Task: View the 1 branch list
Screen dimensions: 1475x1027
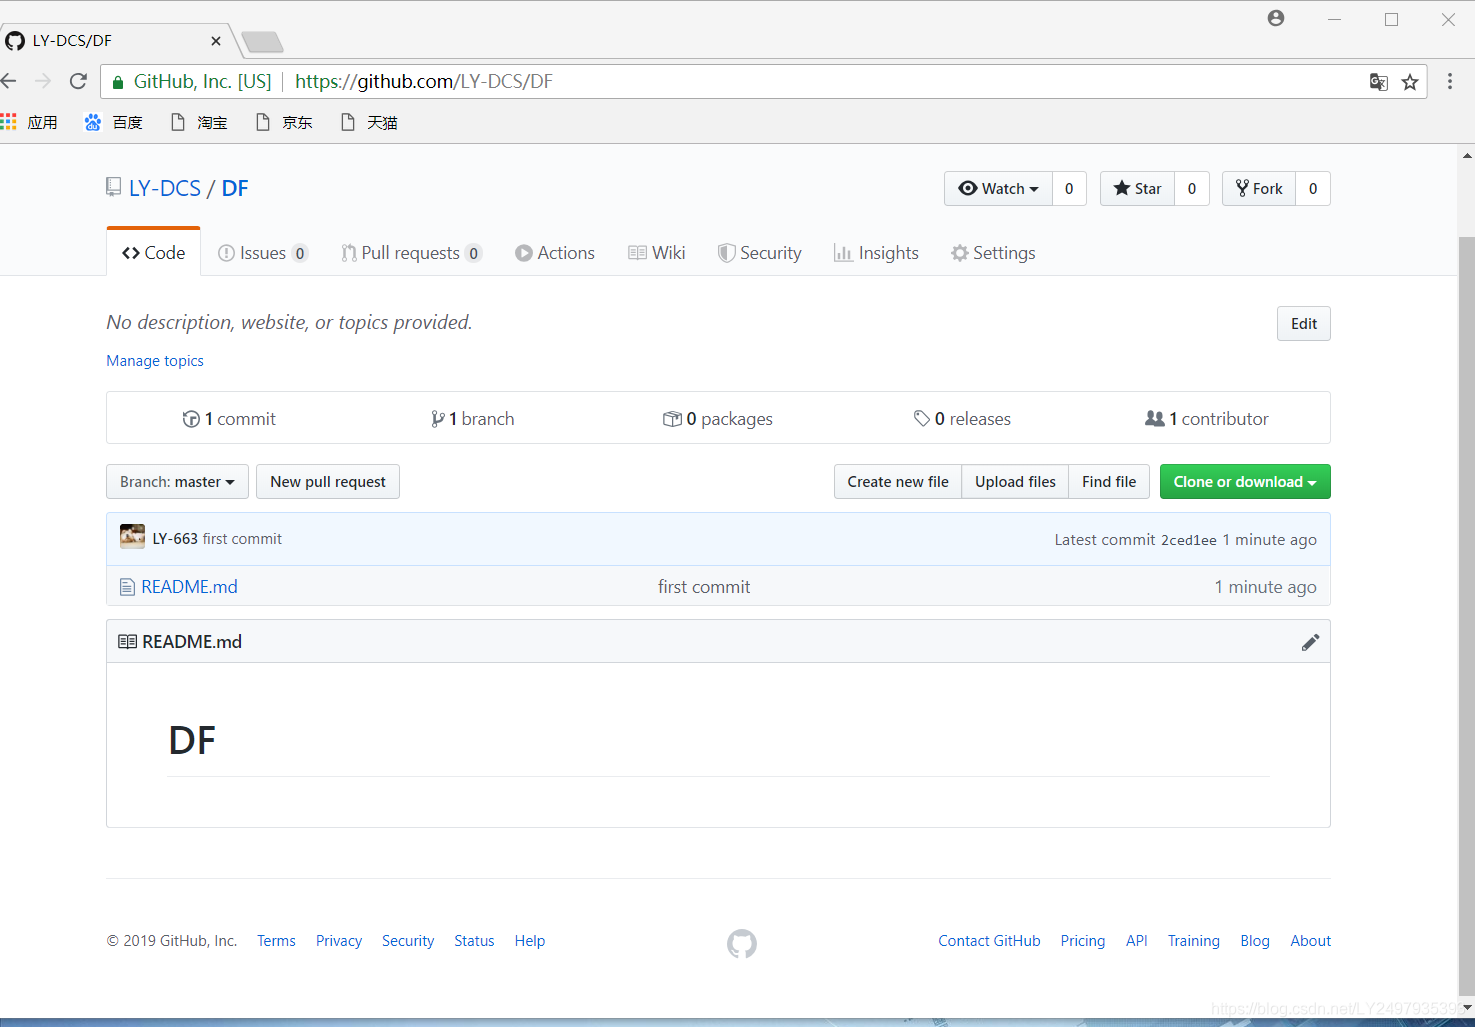Action: tap(472, 419)
